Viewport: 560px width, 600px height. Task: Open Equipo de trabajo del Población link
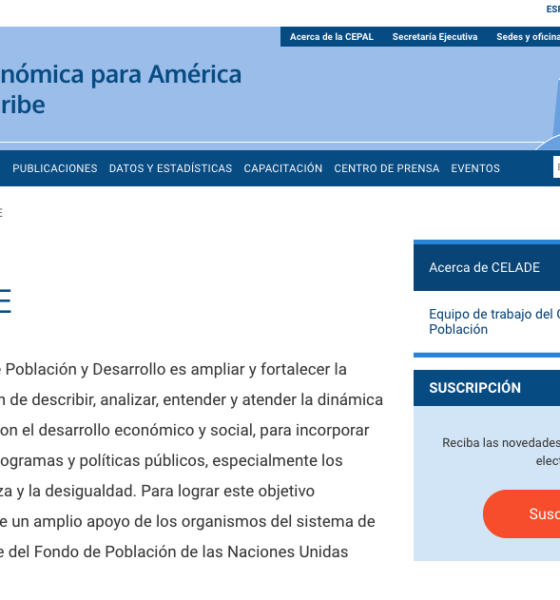click(x=494, y=321)
